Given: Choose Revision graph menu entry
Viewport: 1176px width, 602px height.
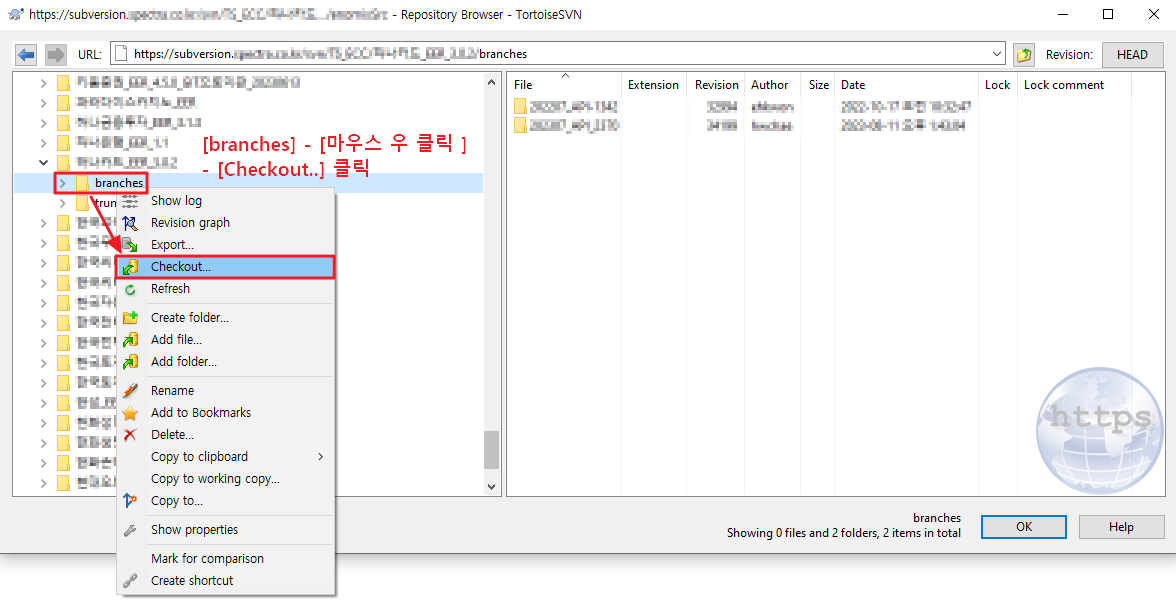Looking at the screenshot, I should click(226, 223).
